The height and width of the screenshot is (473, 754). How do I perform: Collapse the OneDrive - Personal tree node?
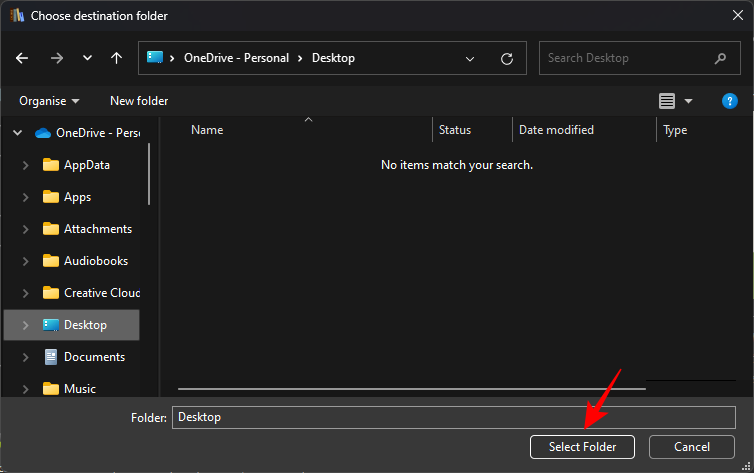point(17,133)
